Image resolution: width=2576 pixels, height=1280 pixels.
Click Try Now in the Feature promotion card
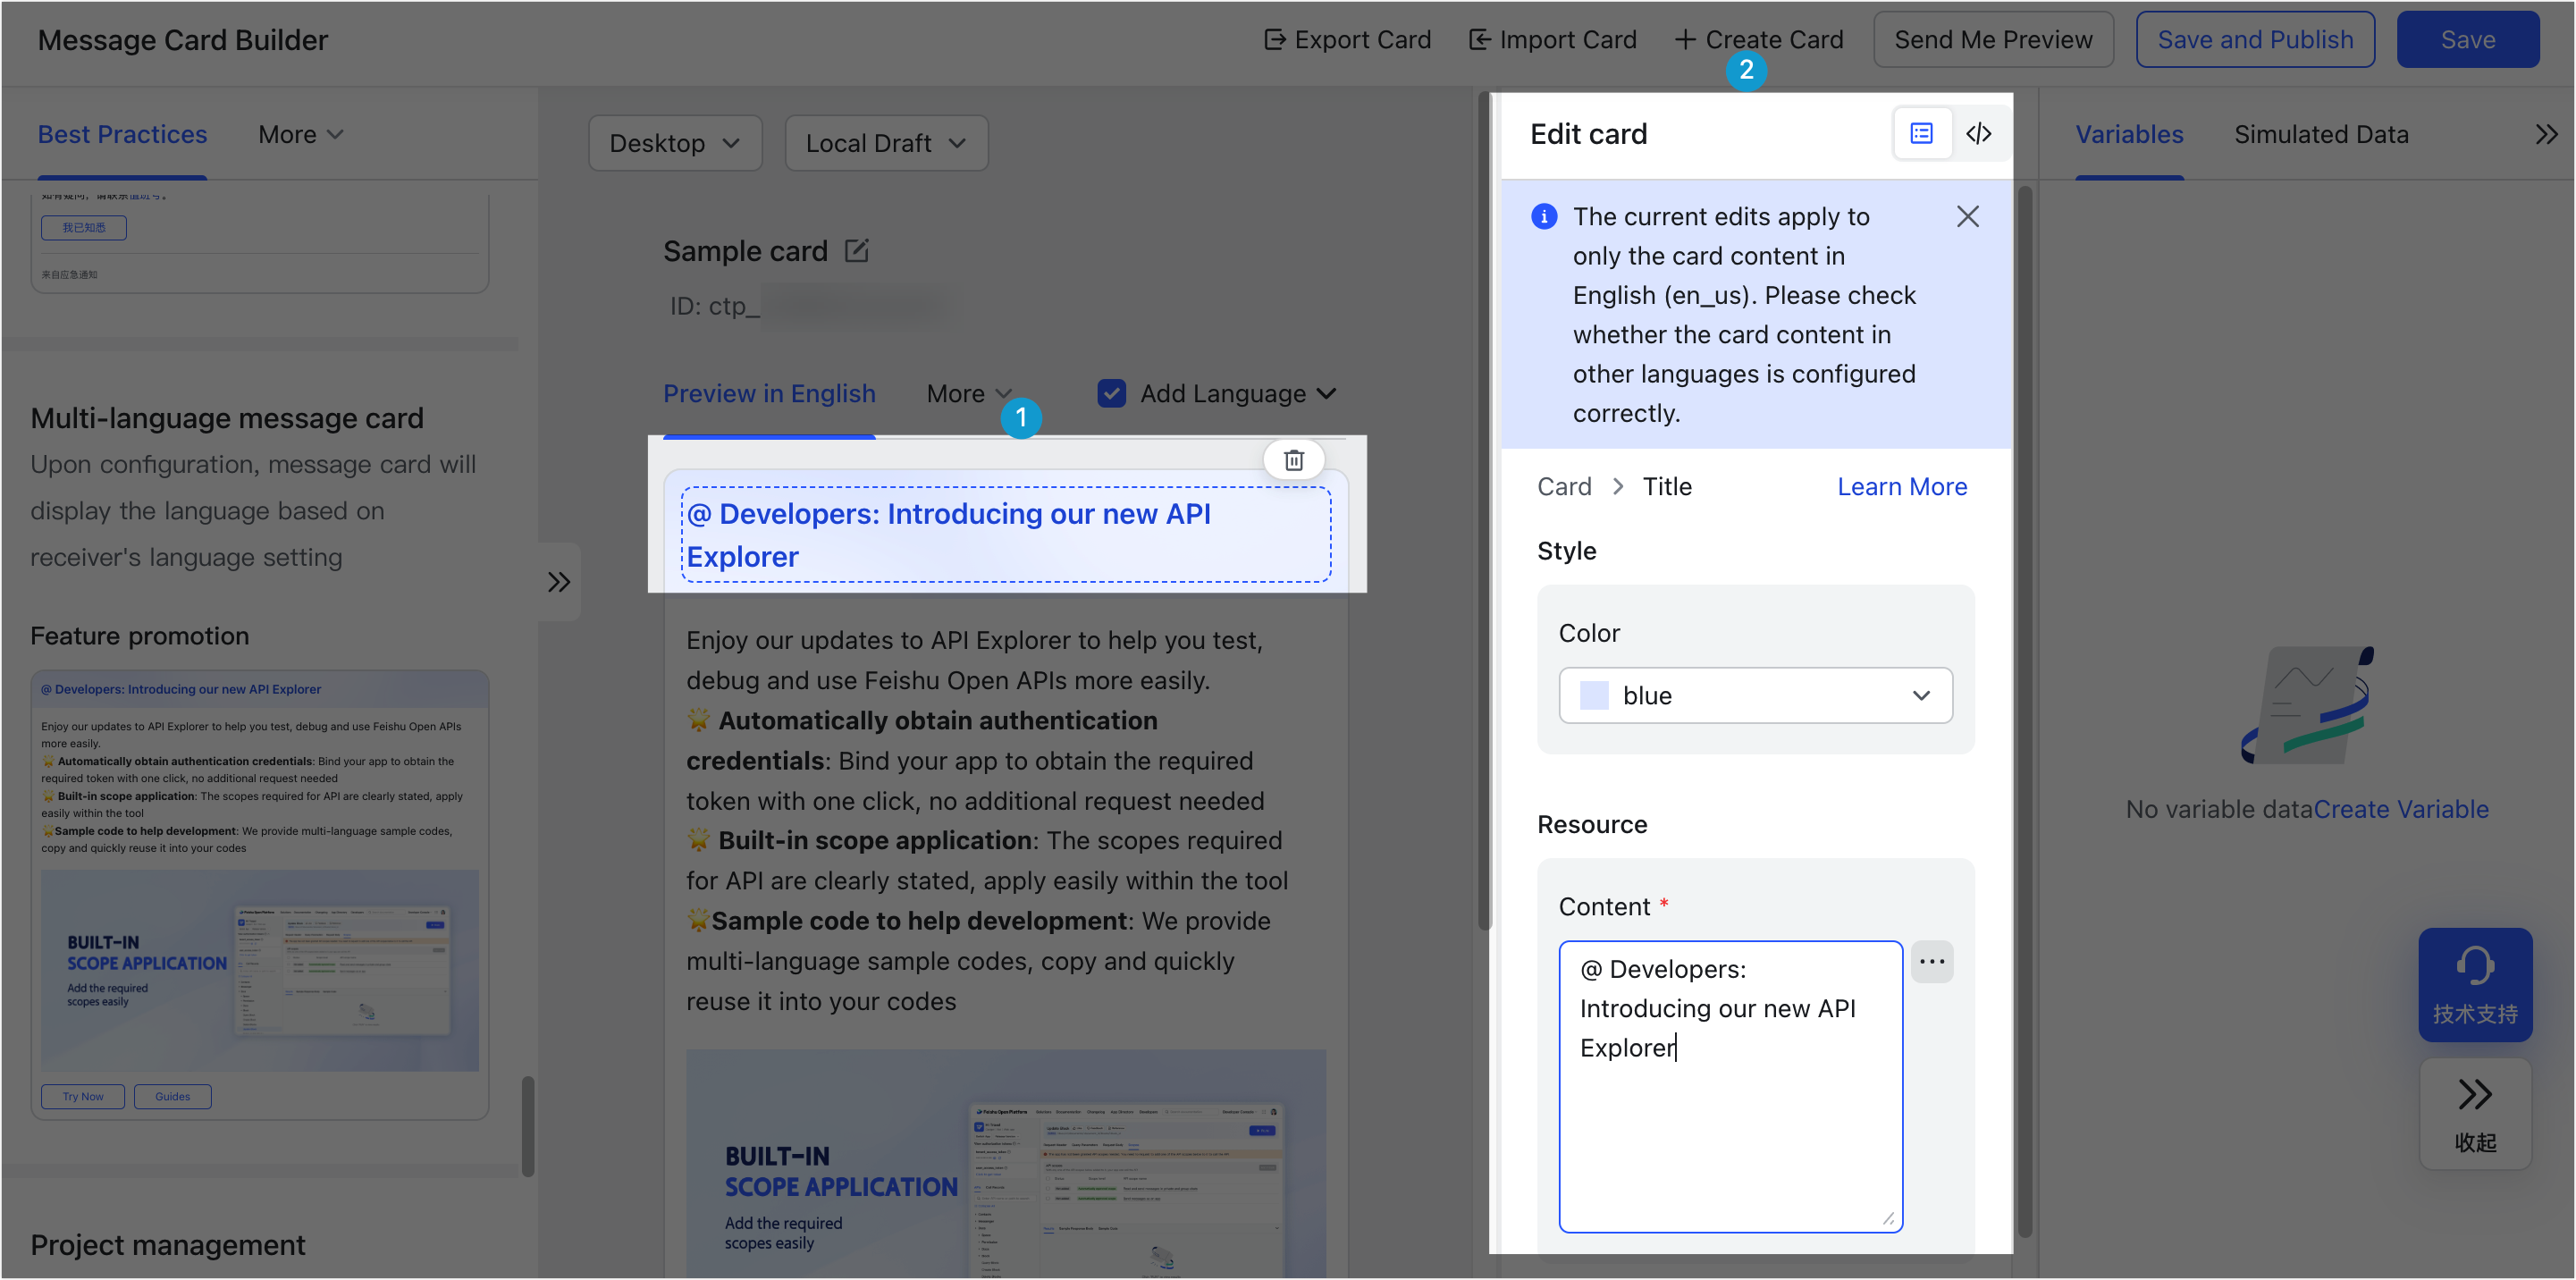point(83,1096)
